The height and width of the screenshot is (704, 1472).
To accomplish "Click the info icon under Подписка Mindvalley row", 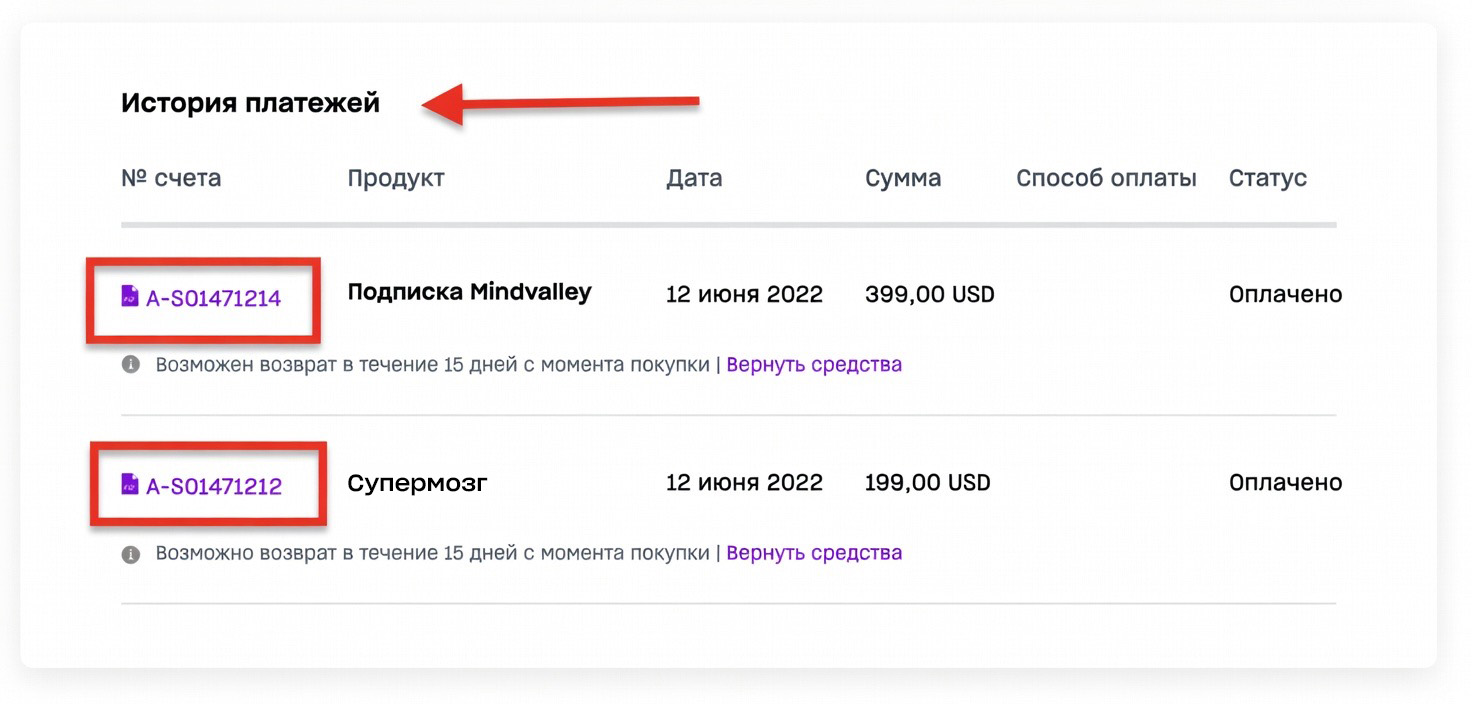I will (131, 365).
